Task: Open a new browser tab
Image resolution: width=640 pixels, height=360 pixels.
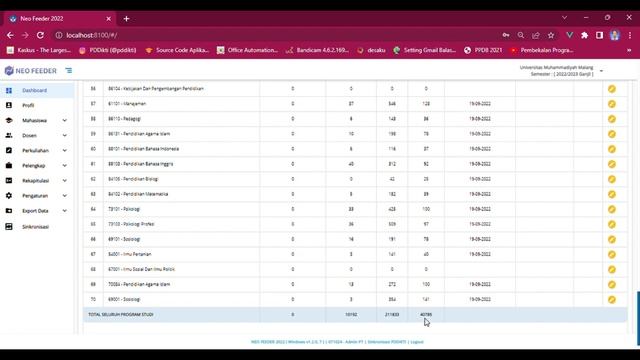Action: (126, 19)
